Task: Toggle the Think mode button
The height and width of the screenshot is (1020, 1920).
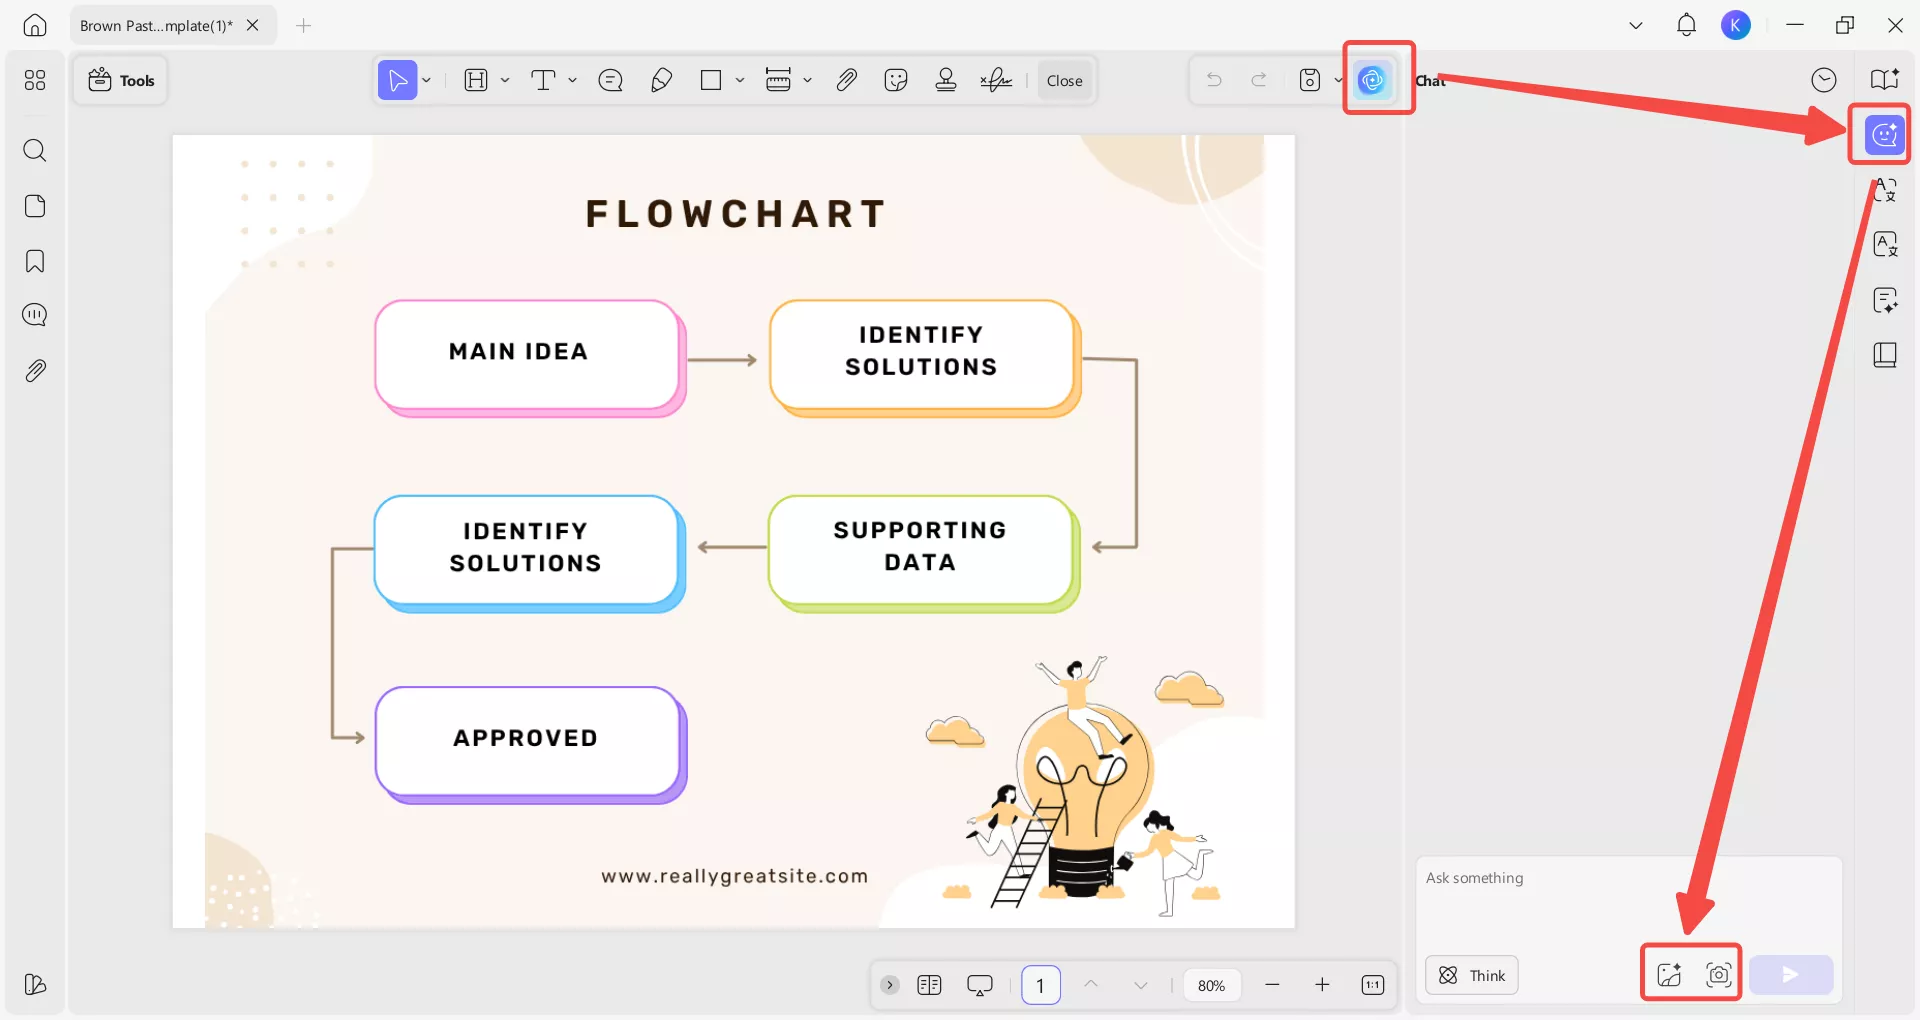Action: (1471, 976)
